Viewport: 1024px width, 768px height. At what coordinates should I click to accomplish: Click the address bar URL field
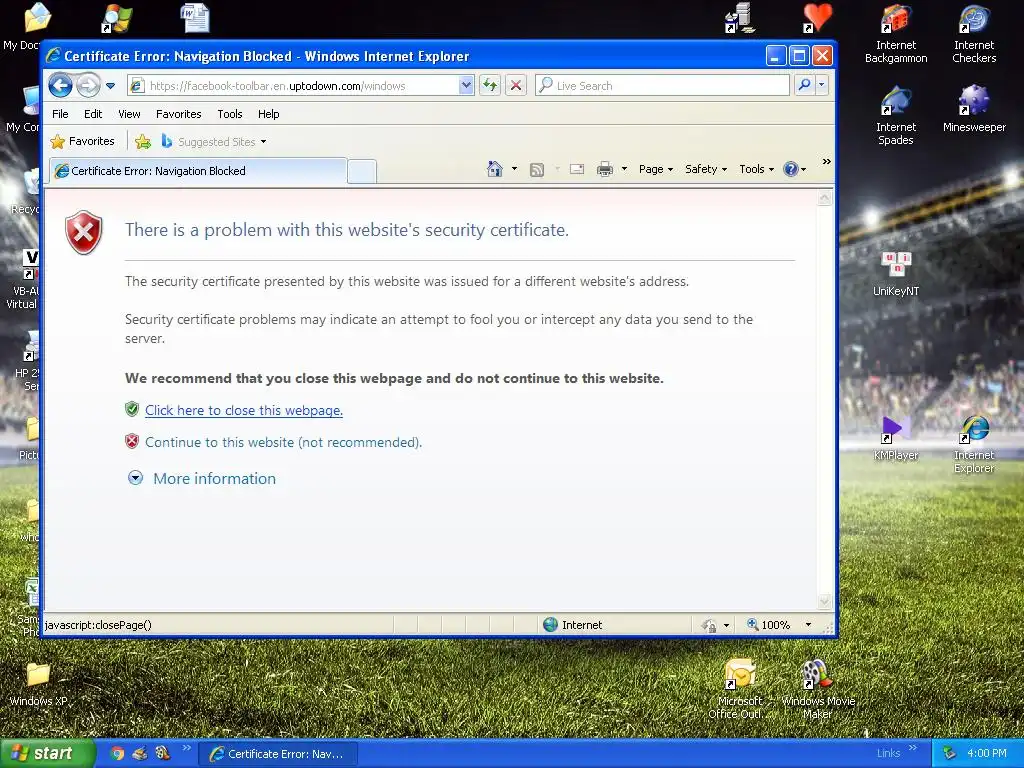[293, 86]
